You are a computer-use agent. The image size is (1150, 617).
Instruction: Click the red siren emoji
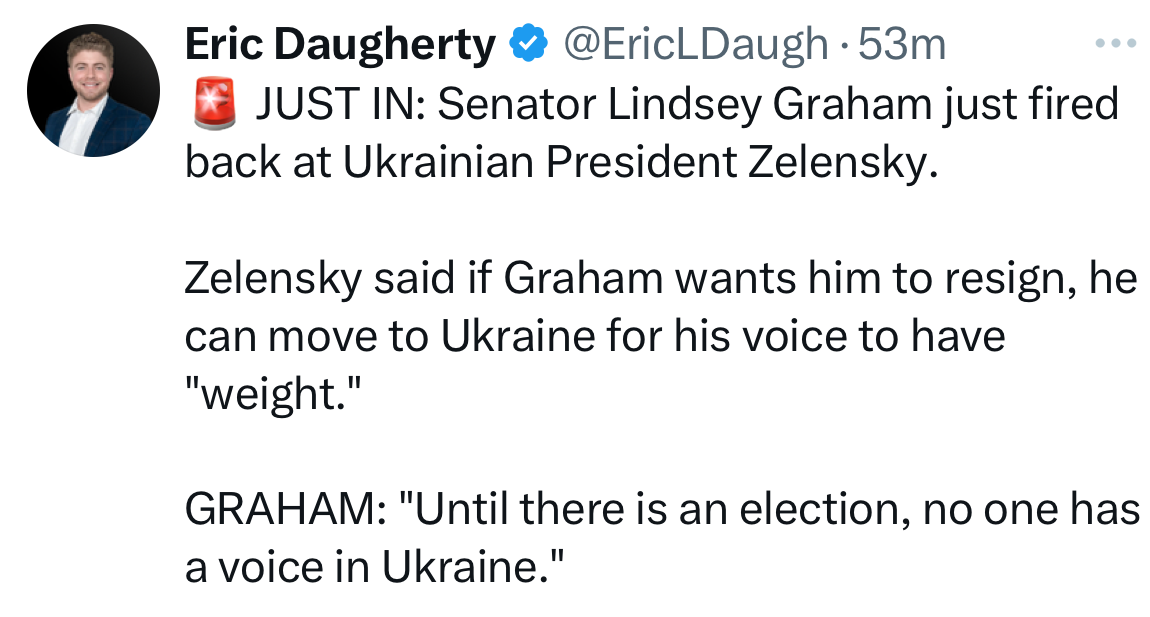(210, 104)
